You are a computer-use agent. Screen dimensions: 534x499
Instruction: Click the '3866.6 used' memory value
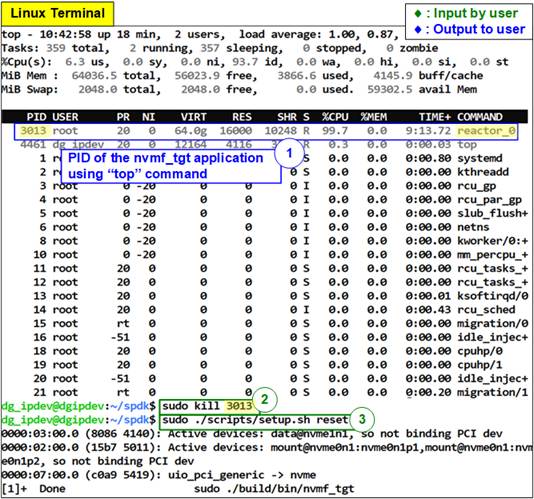click(x=315, y=76)
